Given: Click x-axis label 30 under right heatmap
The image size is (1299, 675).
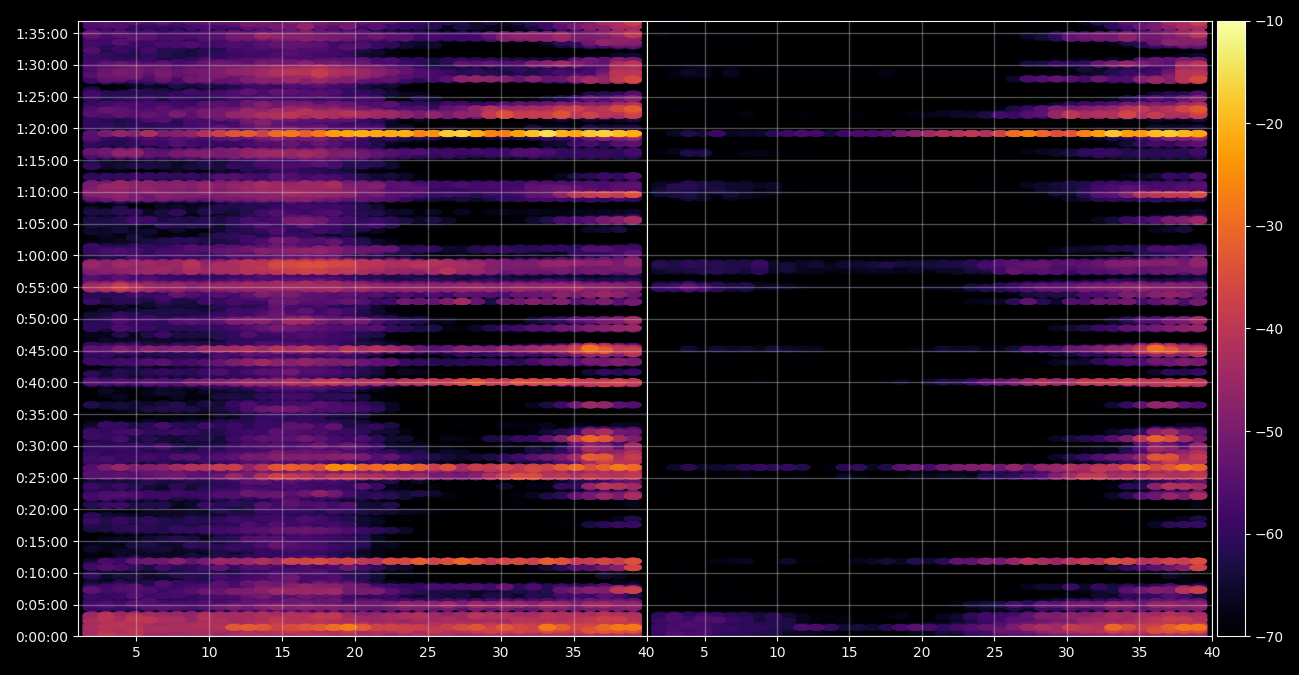Looking at the screenshot, I should pyautogui.click(x=1067, y=653).
